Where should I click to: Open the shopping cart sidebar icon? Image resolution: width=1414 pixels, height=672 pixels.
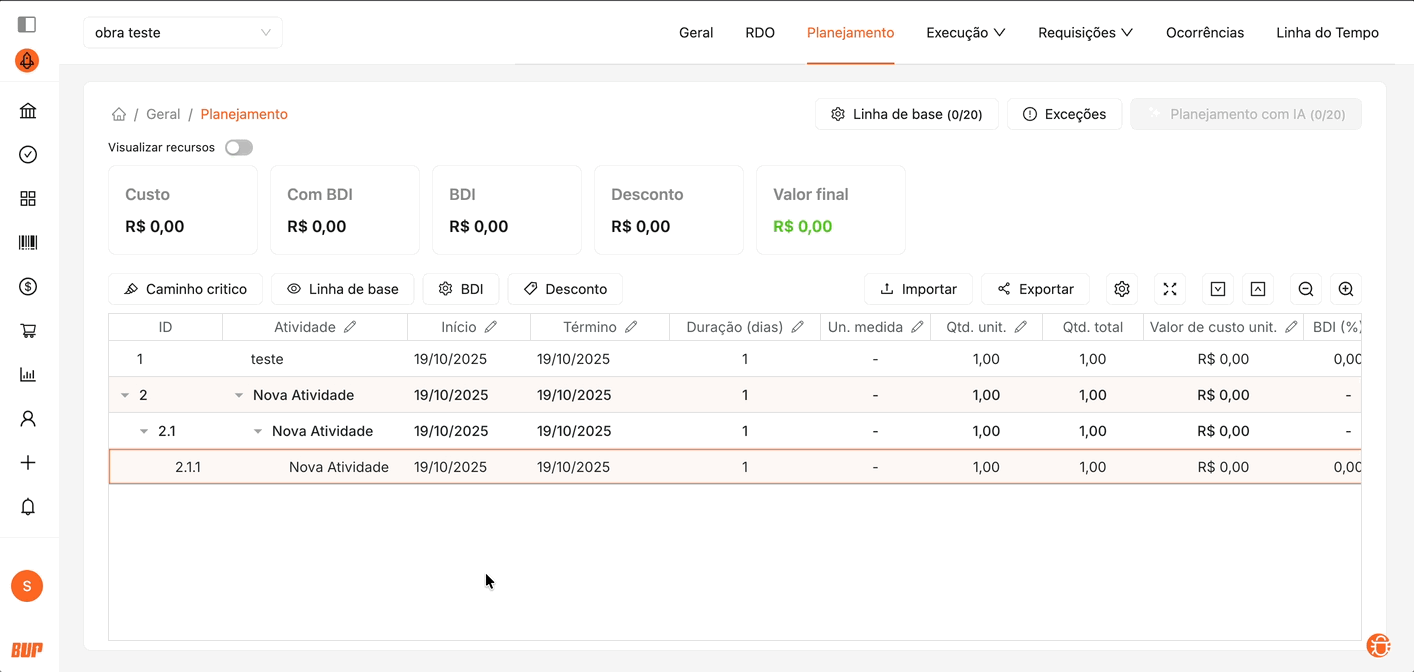pos(28,331)
